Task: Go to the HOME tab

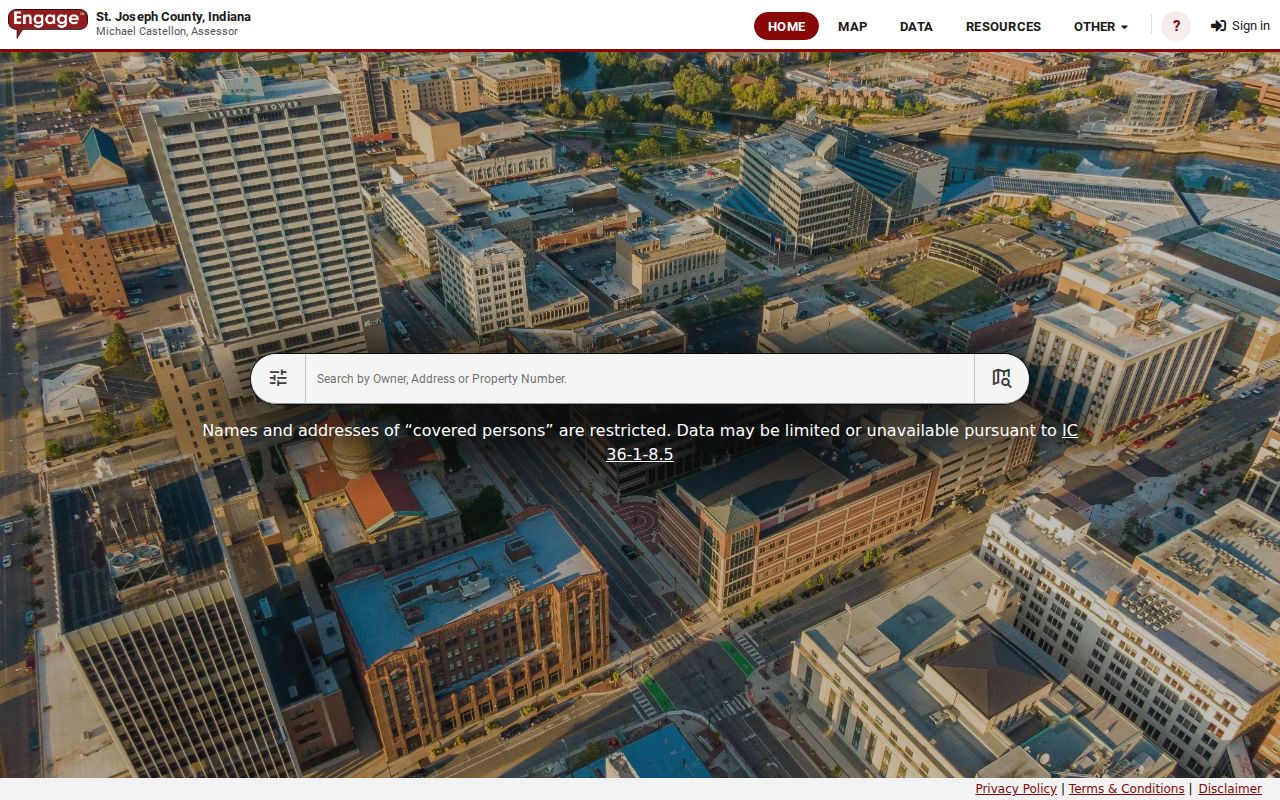Action: click(786, 26)
